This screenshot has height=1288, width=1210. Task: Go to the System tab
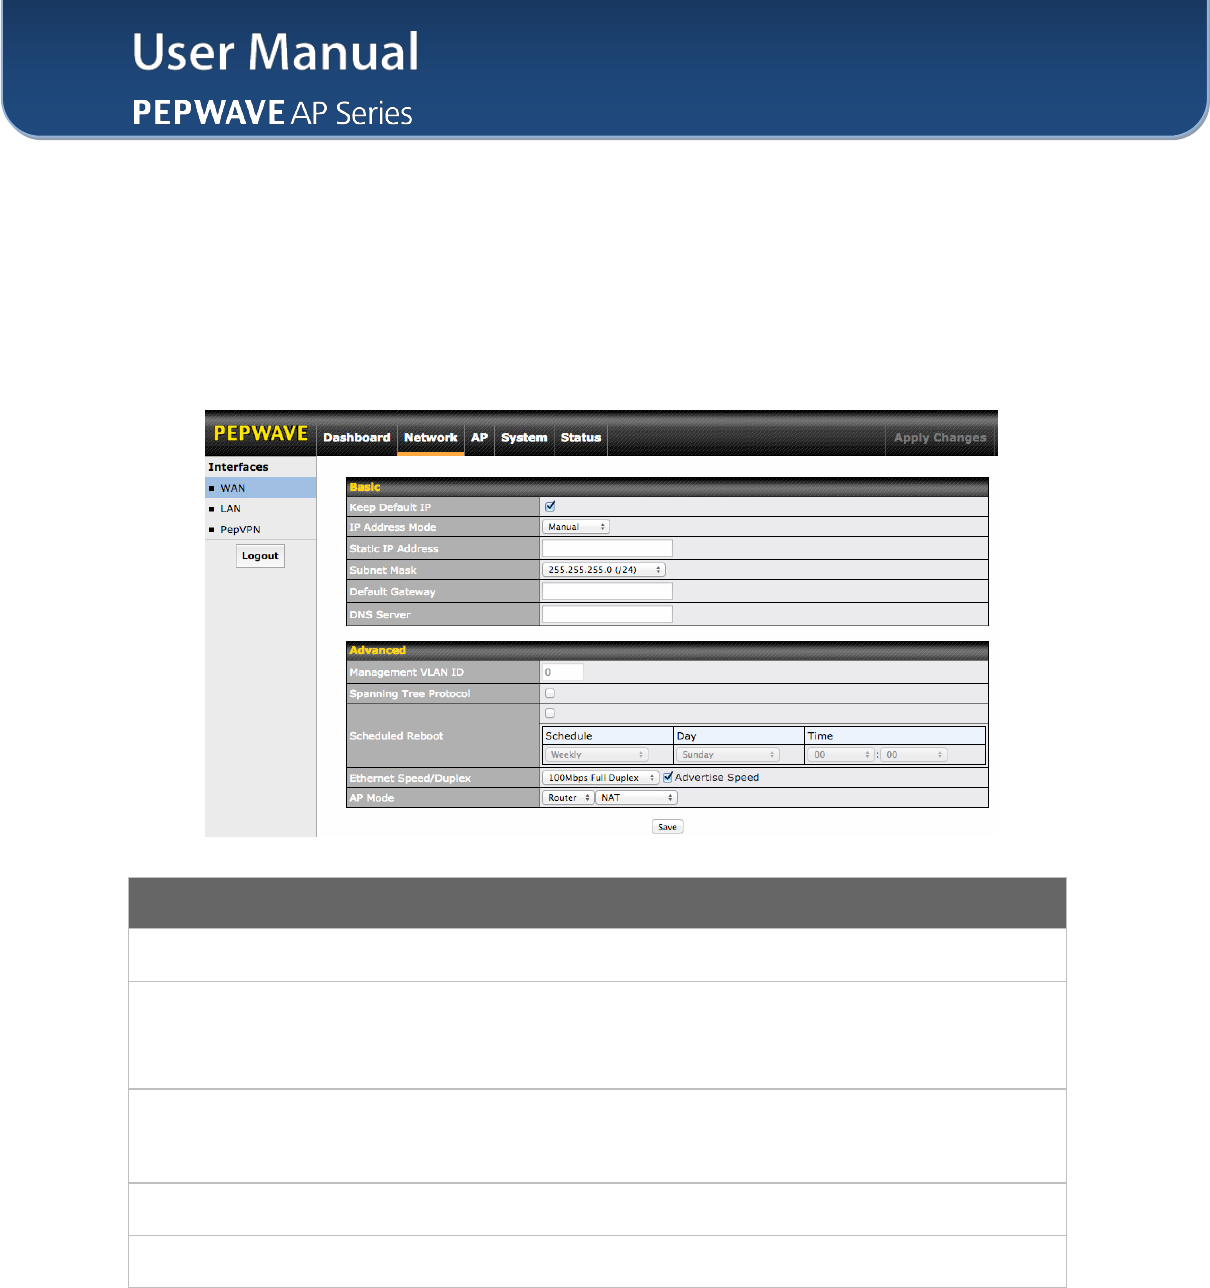(524, 438)
